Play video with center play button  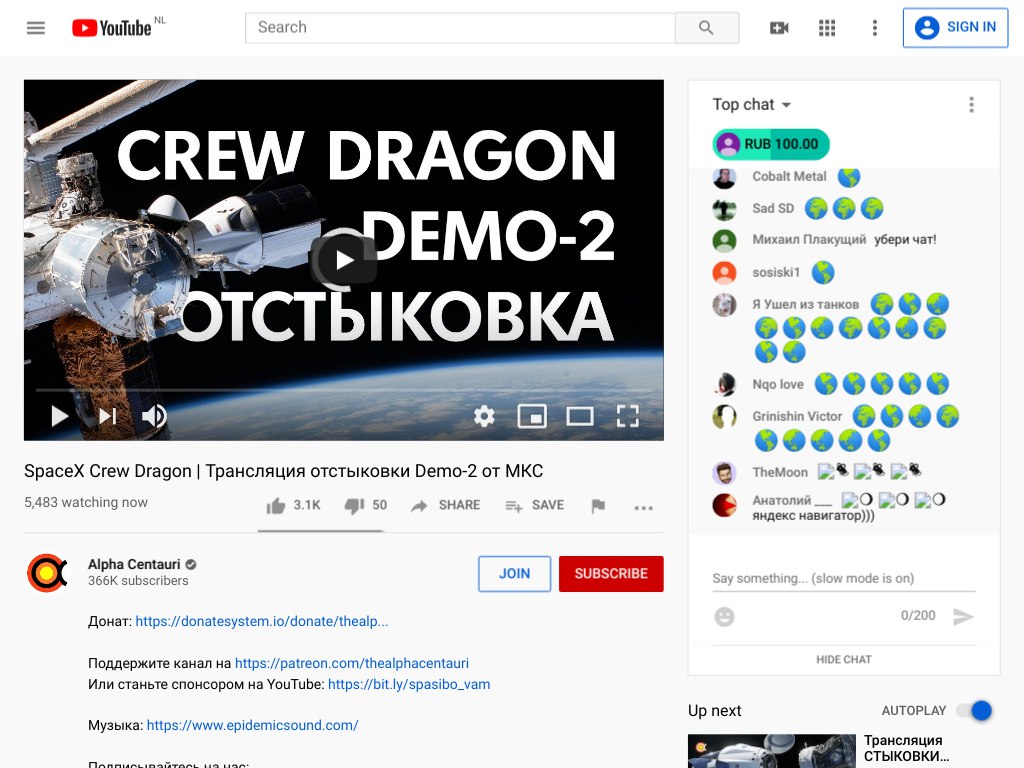344,260
